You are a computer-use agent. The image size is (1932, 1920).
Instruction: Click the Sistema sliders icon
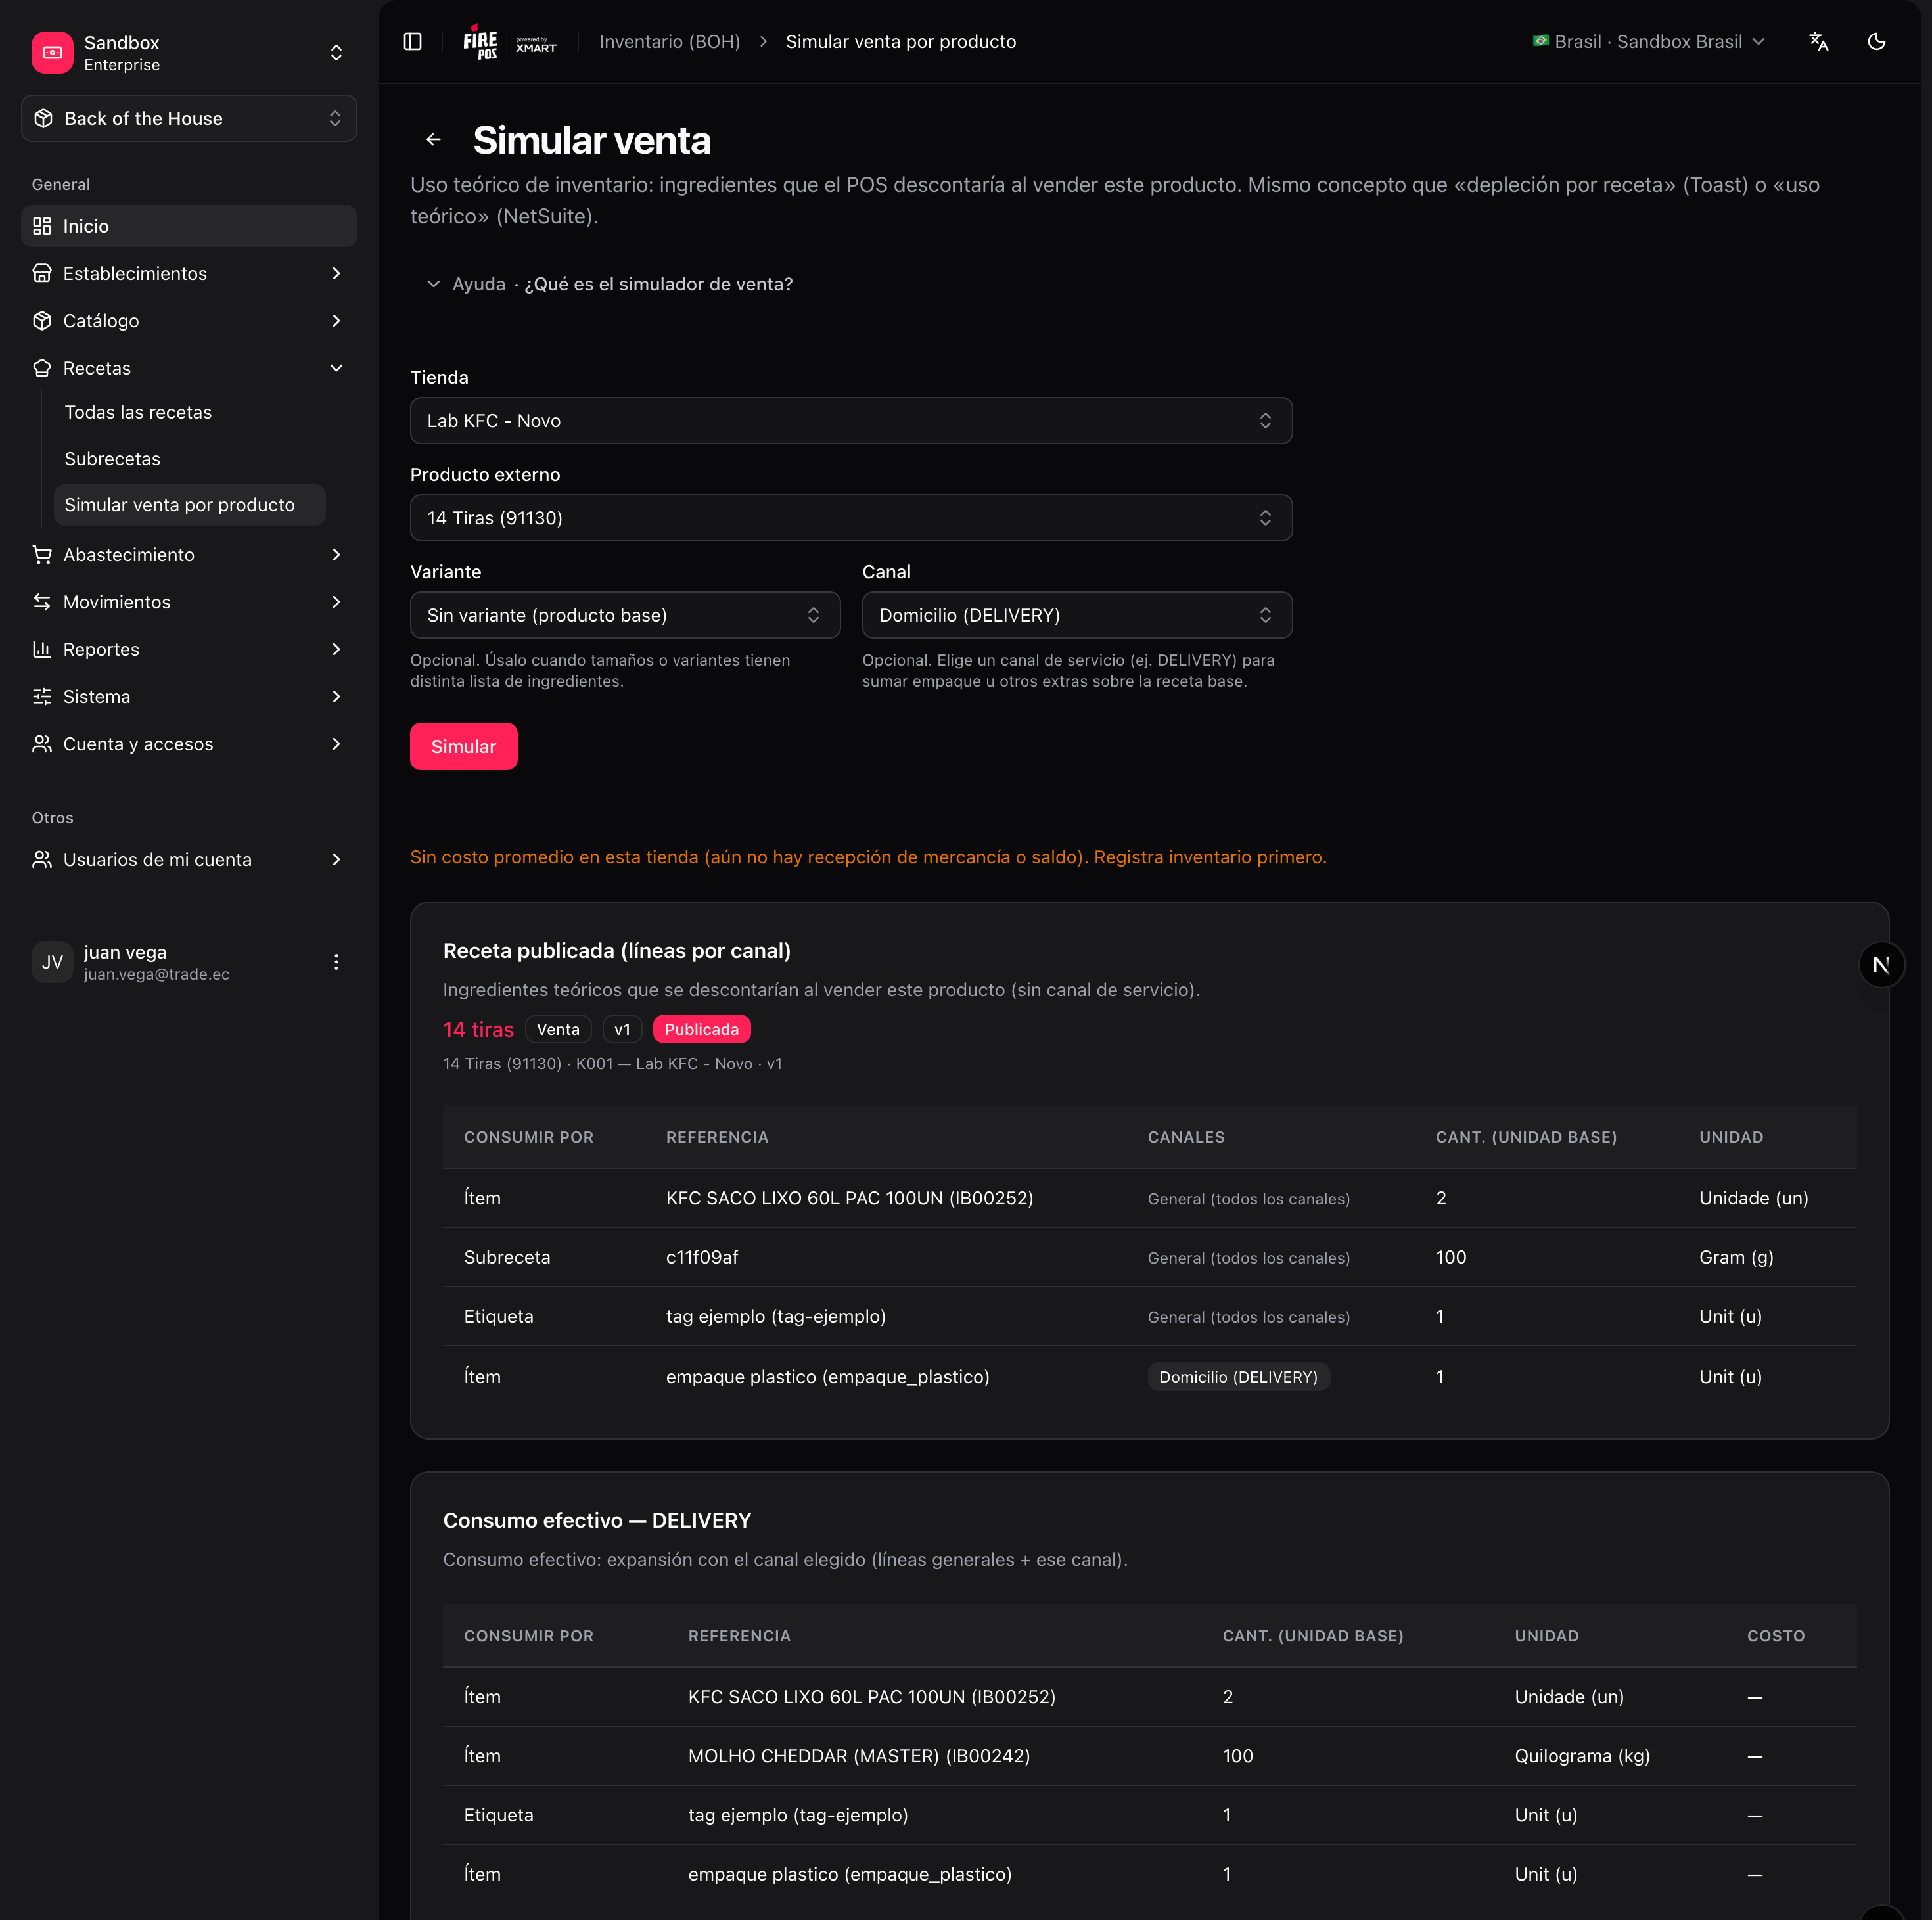42,696
